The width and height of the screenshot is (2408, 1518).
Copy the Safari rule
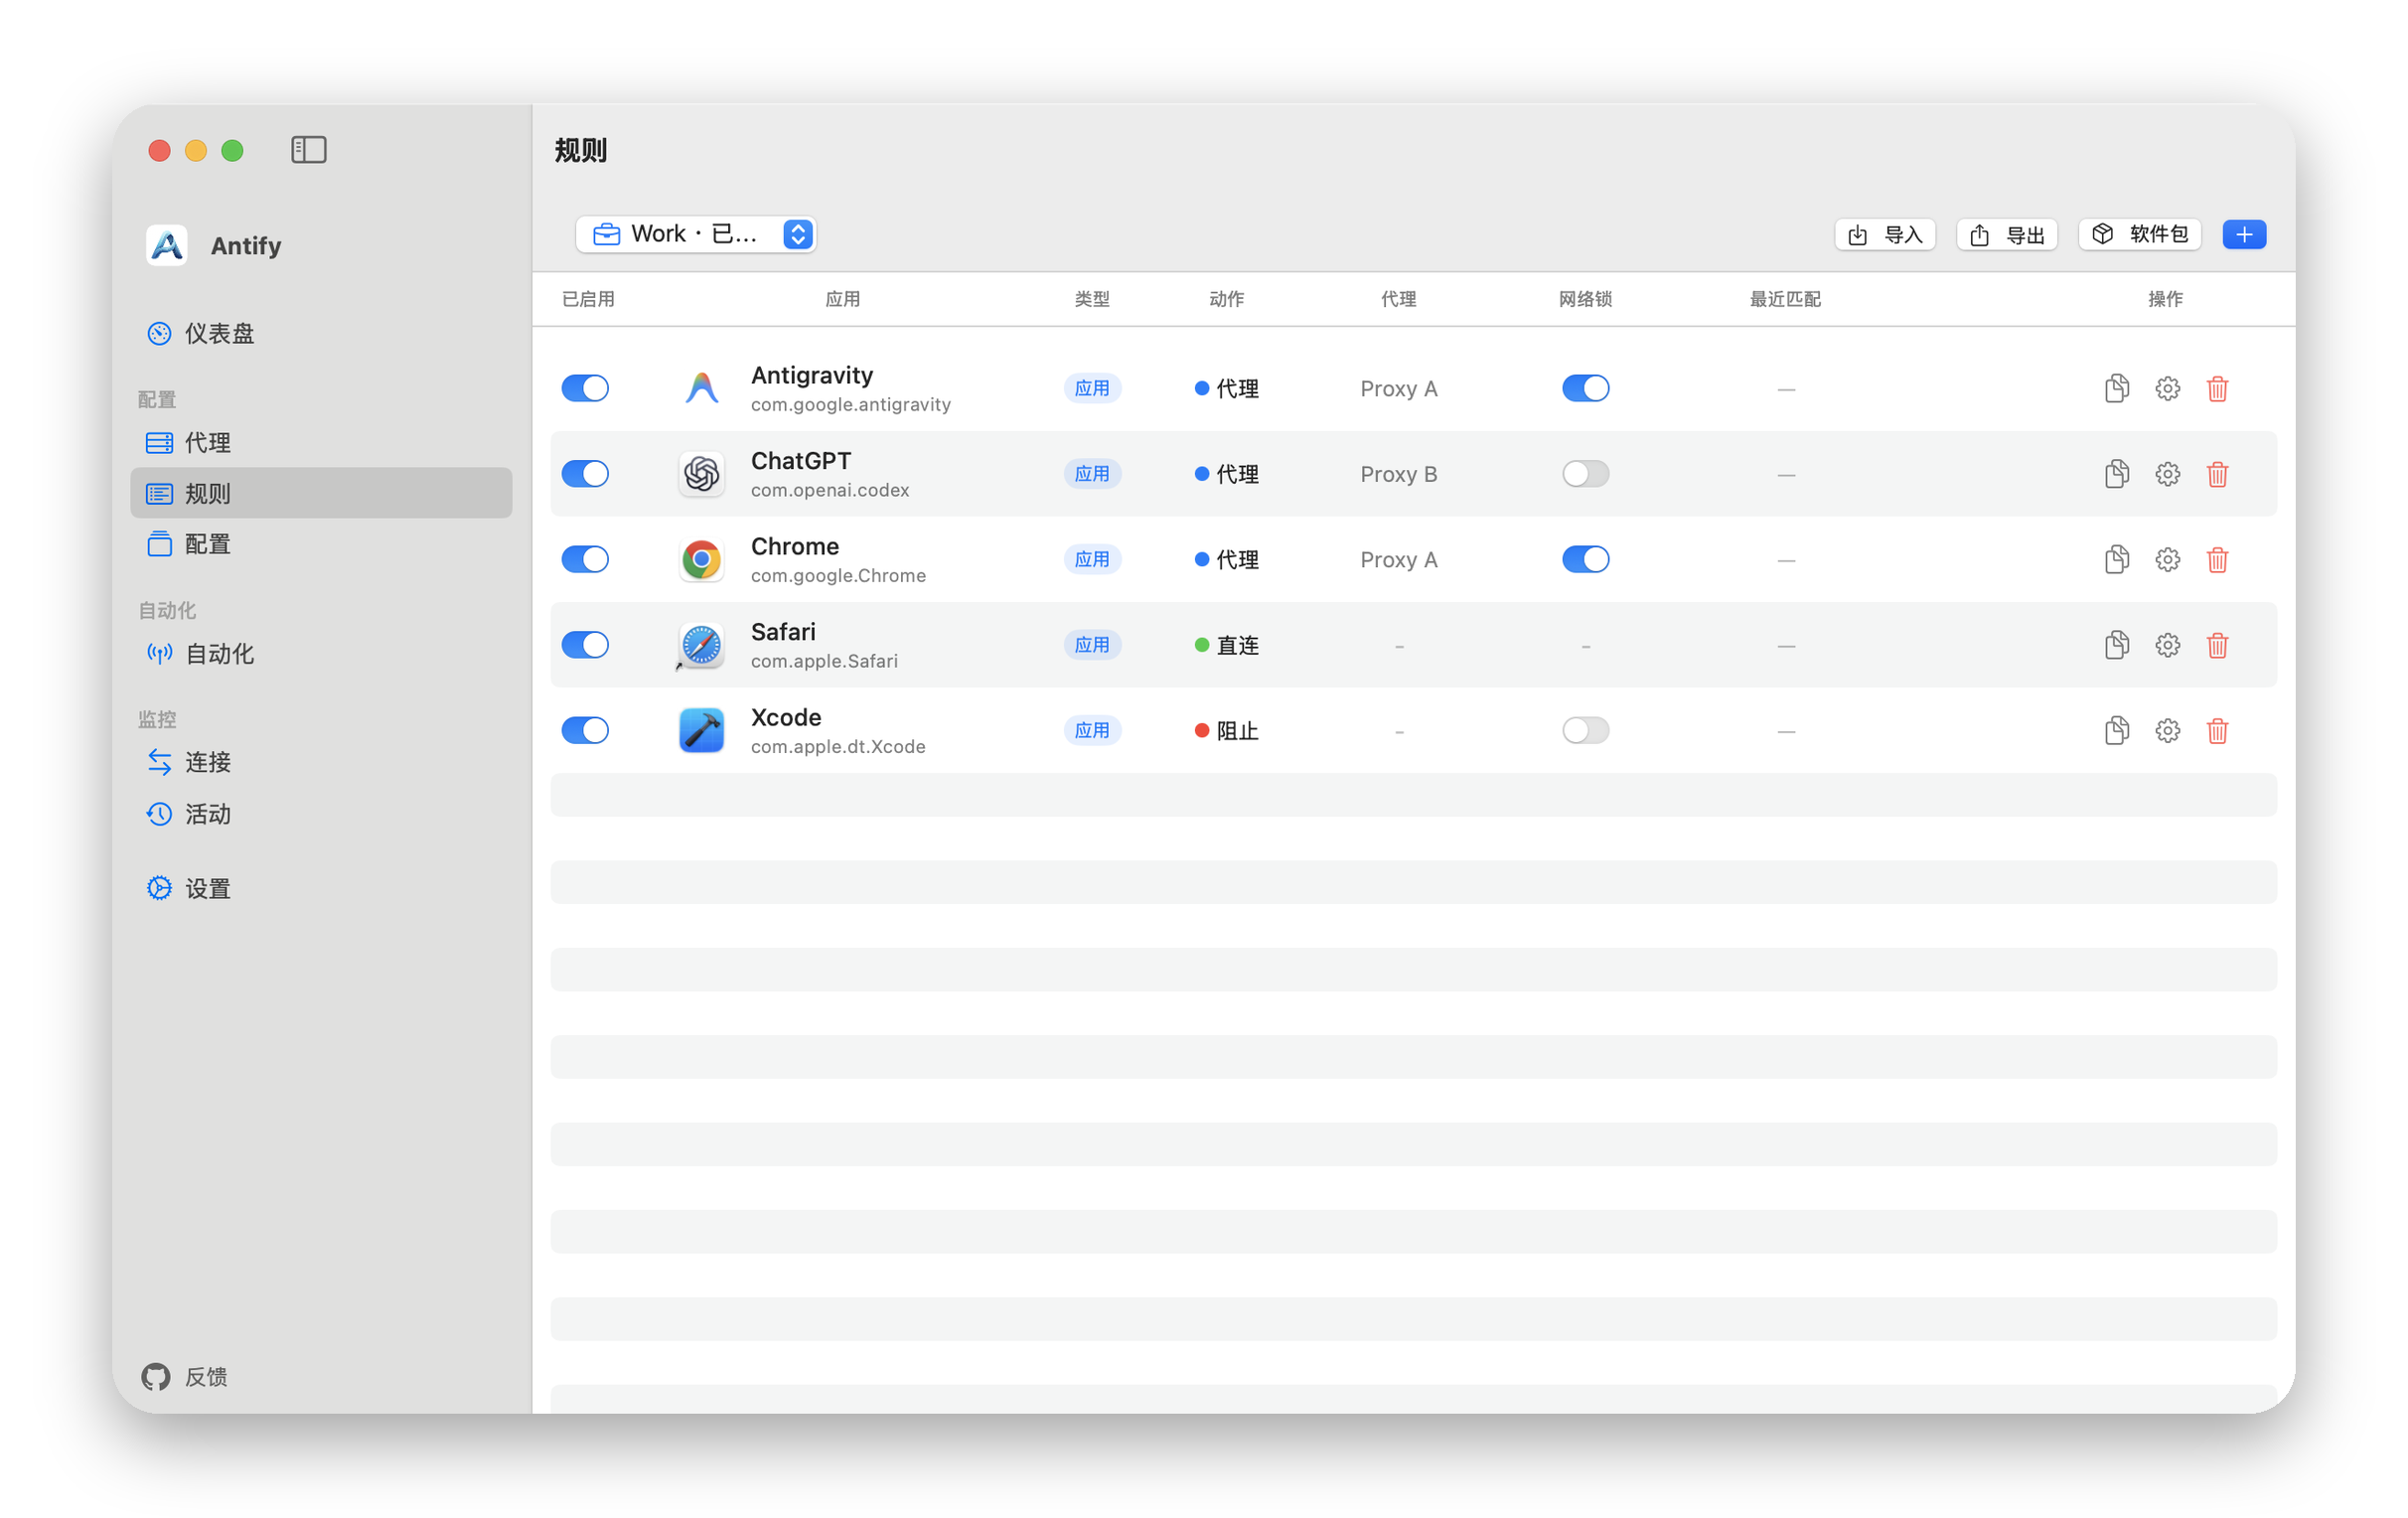2116,645
